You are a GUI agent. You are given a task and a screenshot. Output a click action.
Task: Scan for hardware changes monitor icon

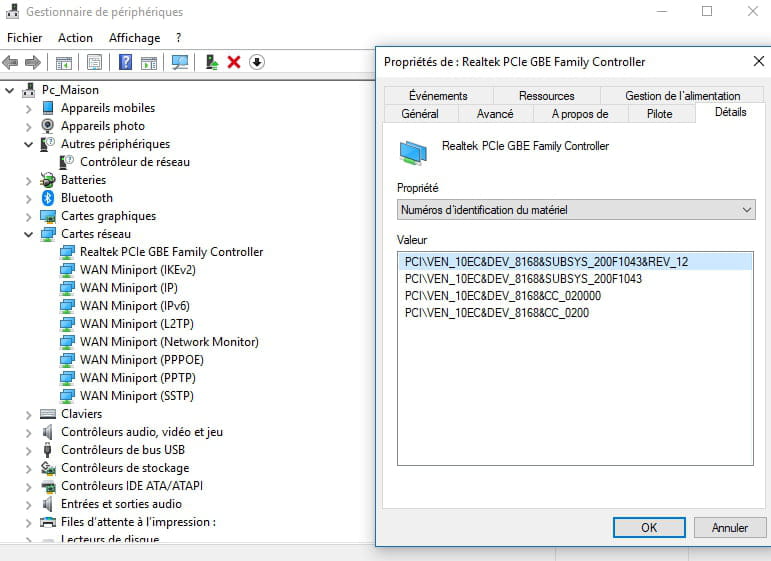tap(180, 62)
